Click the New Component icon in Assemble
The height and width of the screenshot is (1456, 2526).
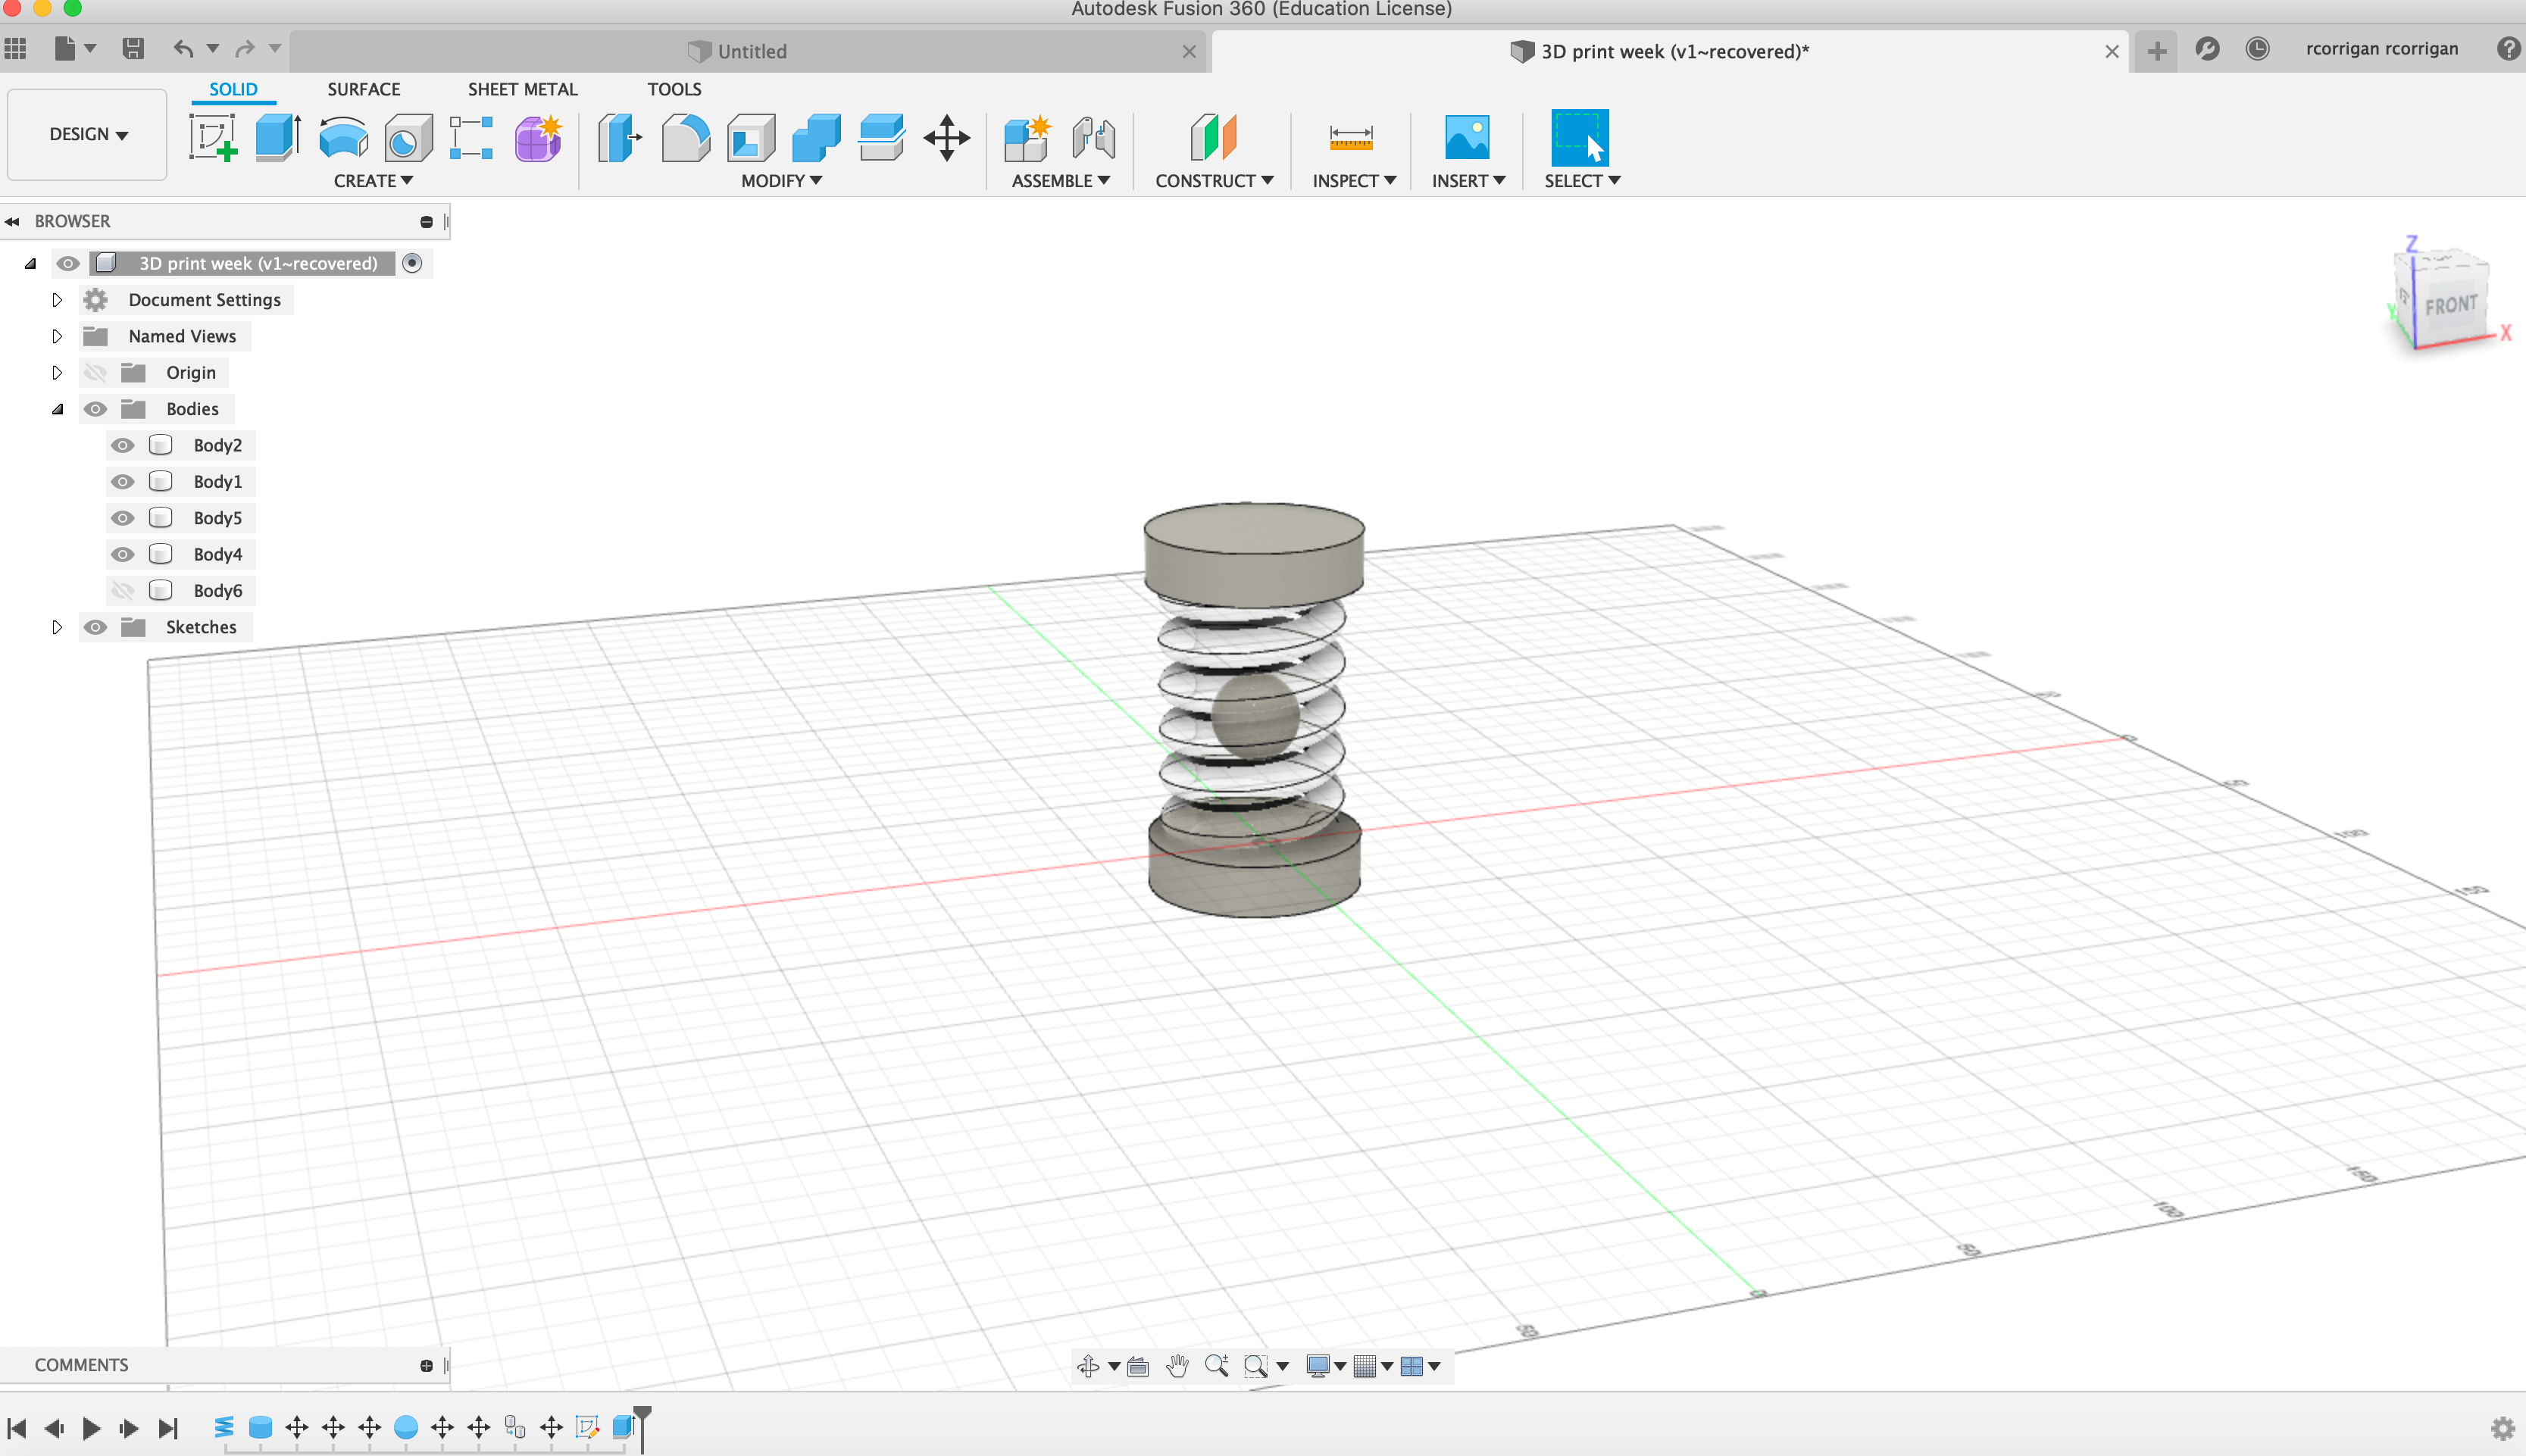(1026, 137)
